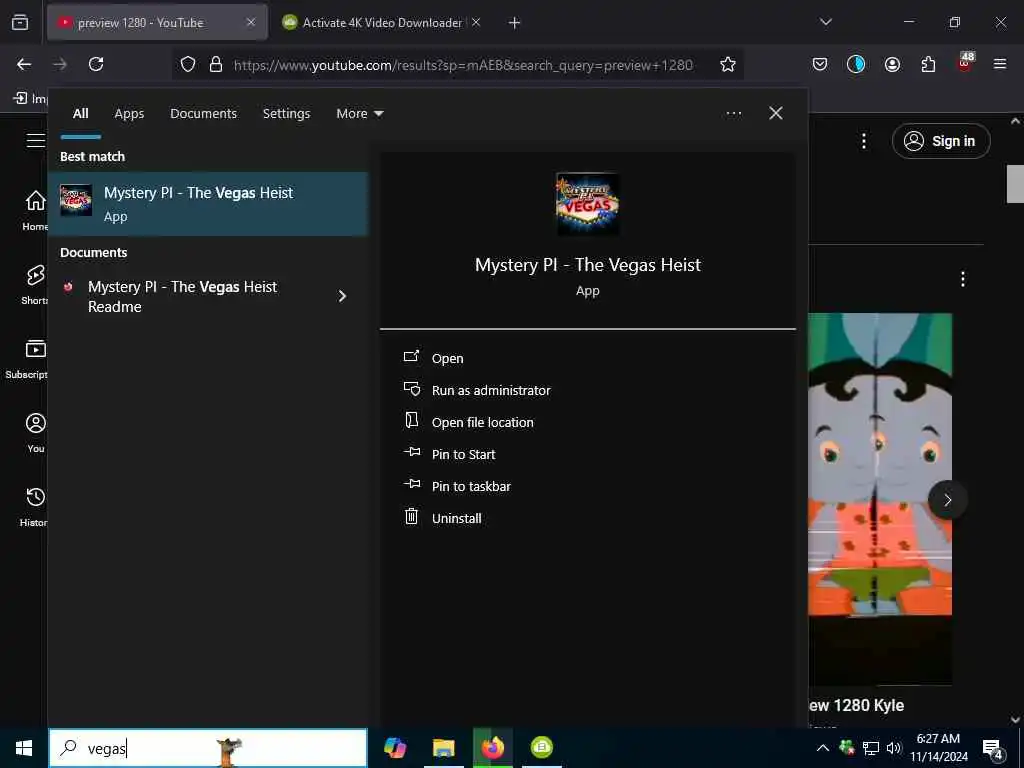
Task: Bookmark this page with the star
Action: coord(728,64)
